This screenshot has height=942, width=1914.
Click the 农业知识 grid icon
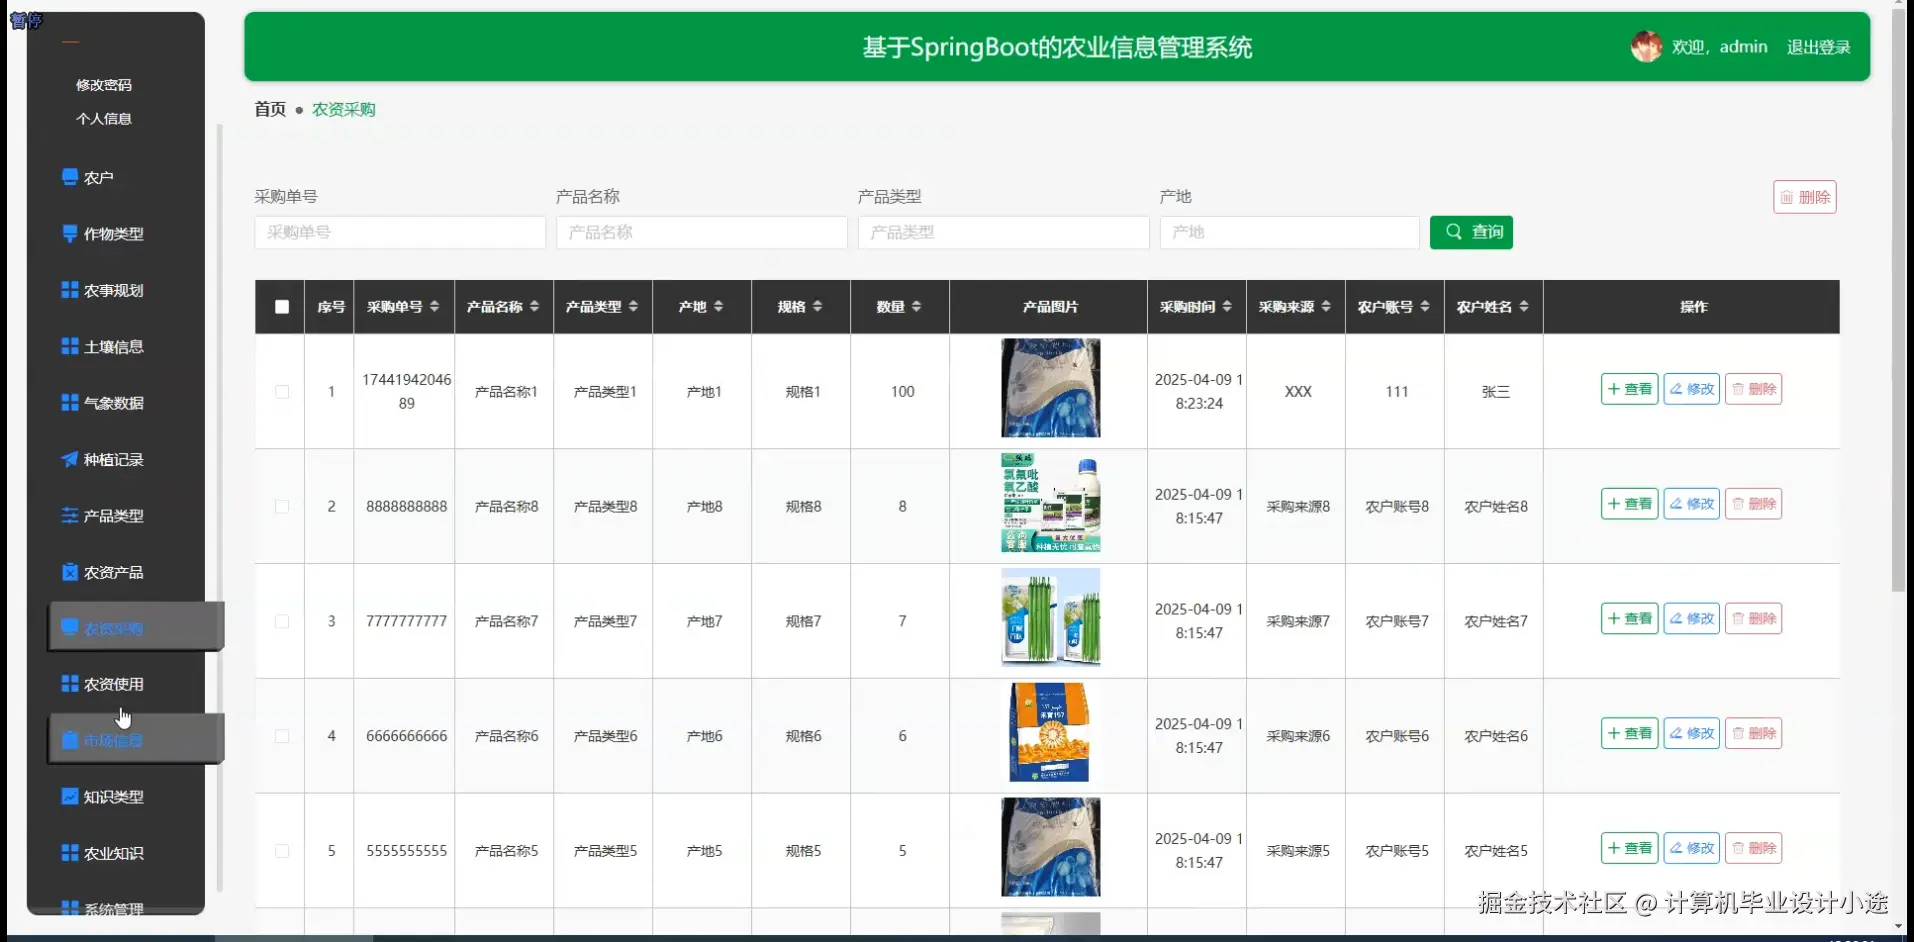pos(70,853)
